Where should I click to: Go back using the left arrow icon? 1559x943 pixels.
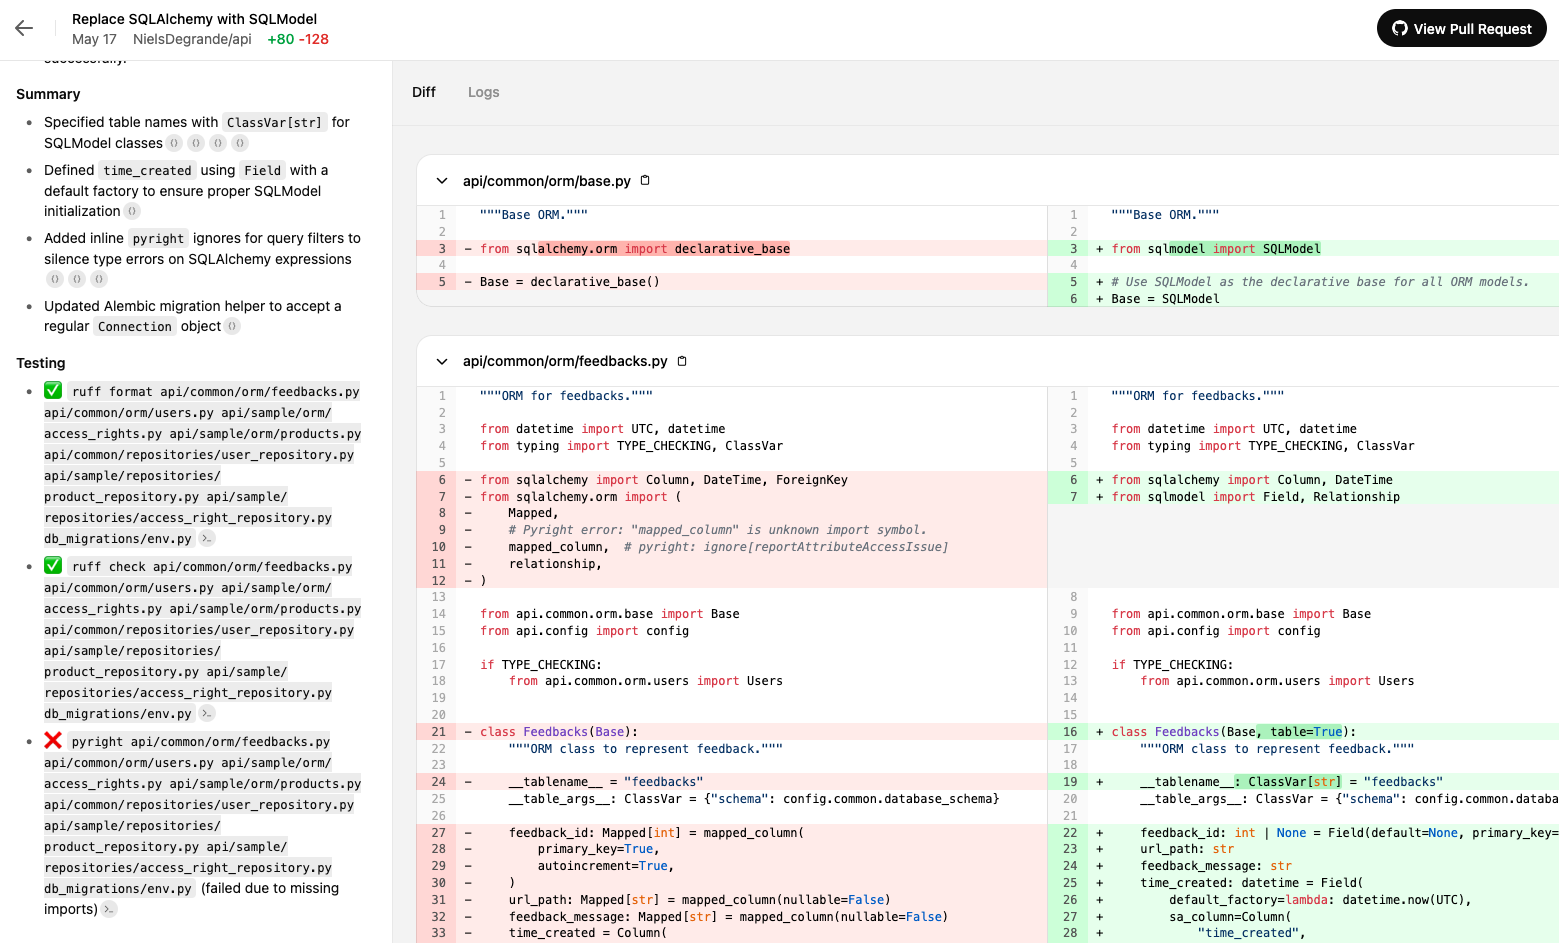pyautogui.click(x=24, y=29)
